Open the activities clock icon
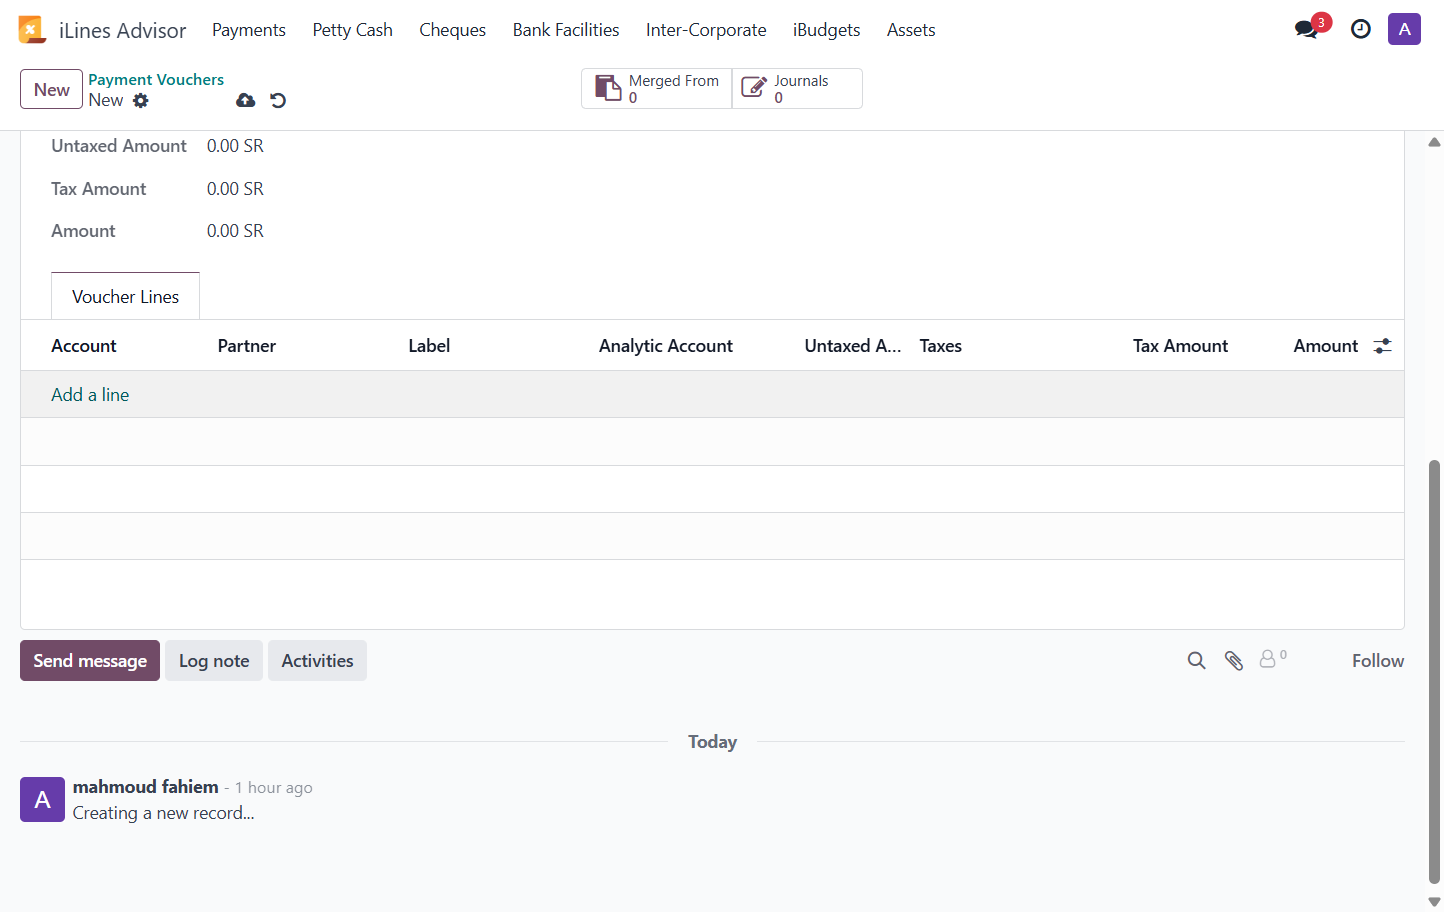The width and height of the screenshot is (1444, 912). coord(1361,30)
